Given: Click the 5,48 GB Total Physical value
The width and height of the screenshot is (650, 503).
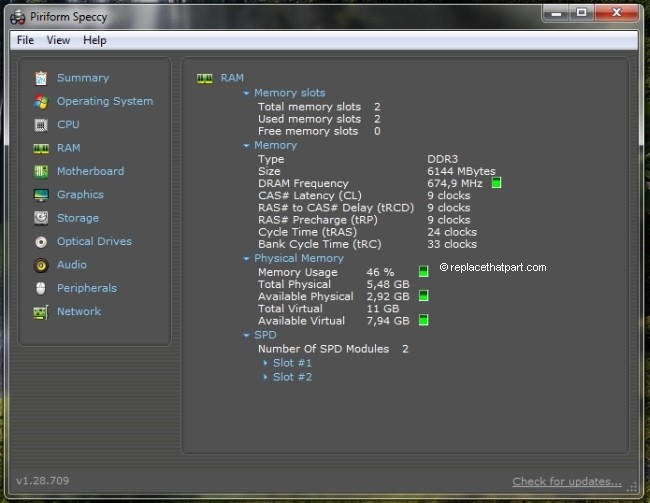Looking at the screenshot, I should tap(388, 284).
